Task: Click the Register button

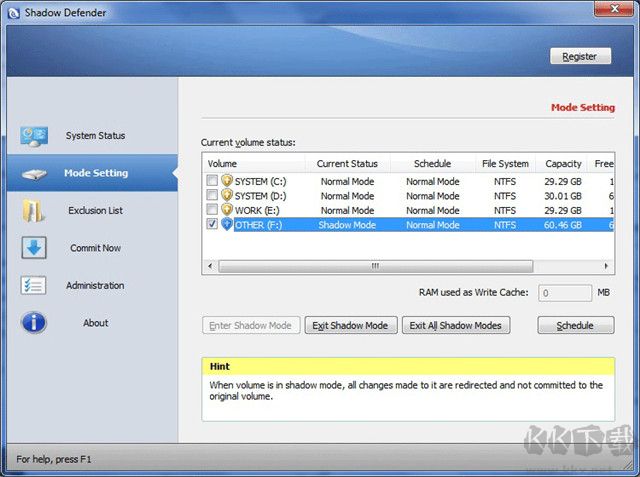Action: (x=580, y=56)
